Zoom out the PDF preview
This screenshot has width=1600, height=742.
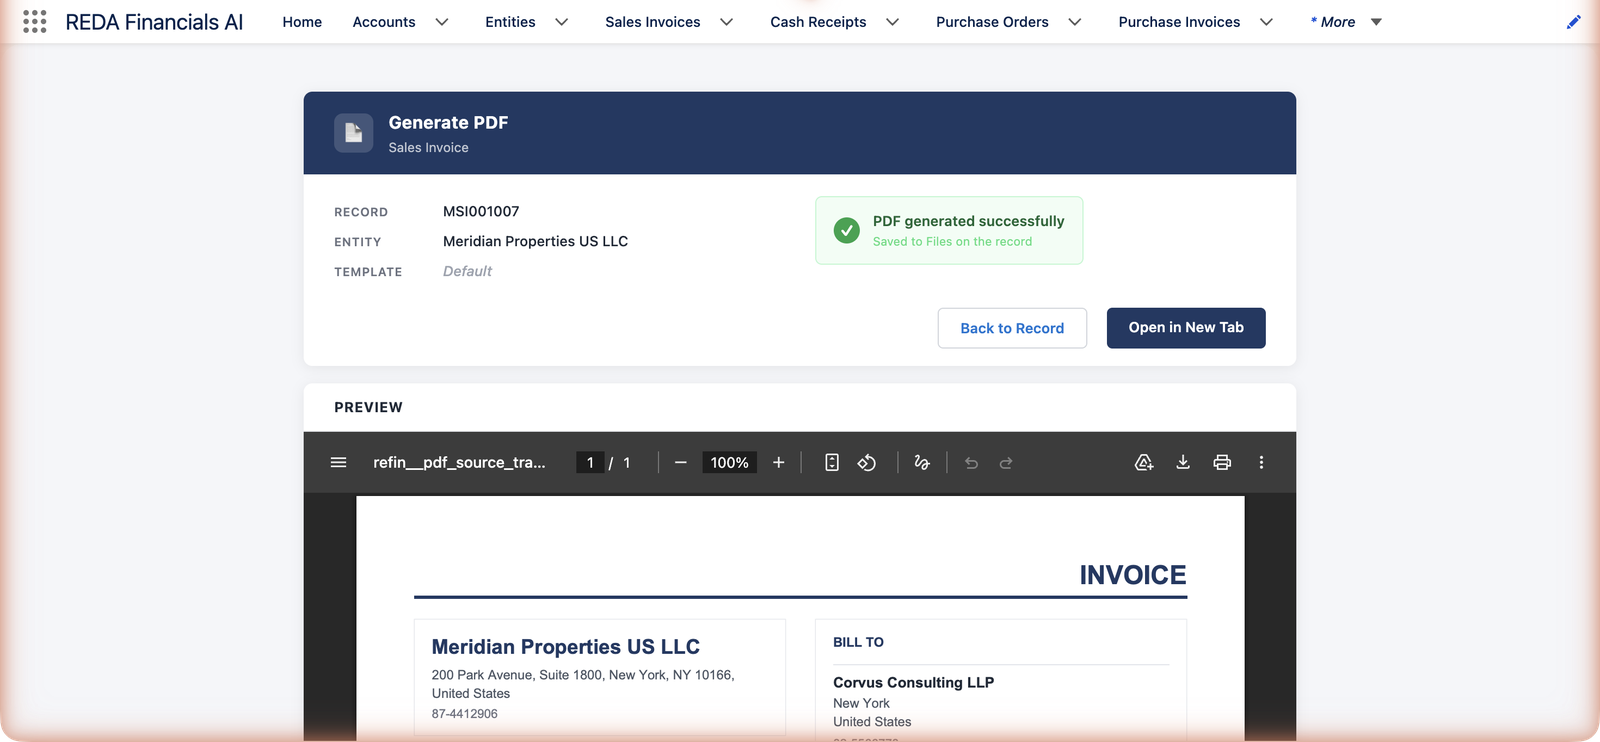coord(681,463)
